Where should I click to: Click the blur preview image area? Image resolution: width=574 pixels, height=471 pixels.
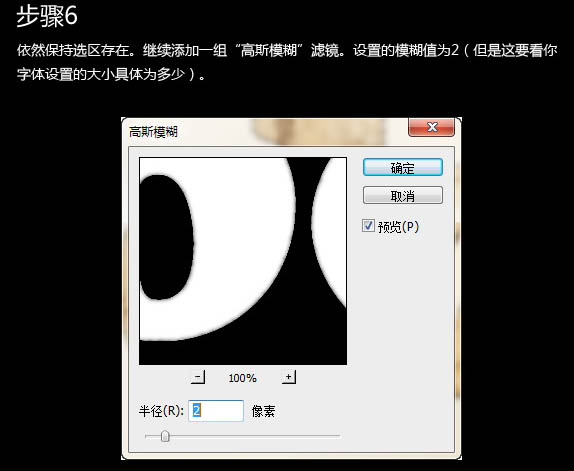point(243,261)
